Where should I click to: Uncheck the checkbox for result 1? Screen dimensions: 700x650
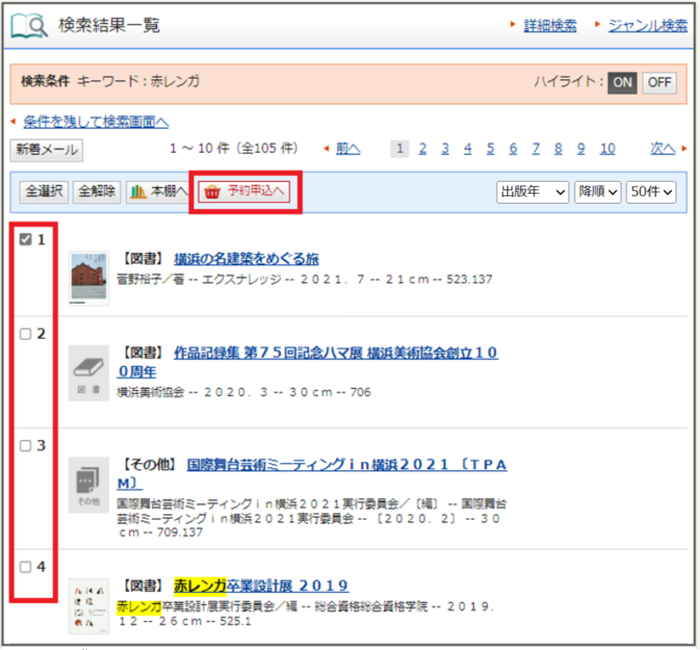(25, 240)
